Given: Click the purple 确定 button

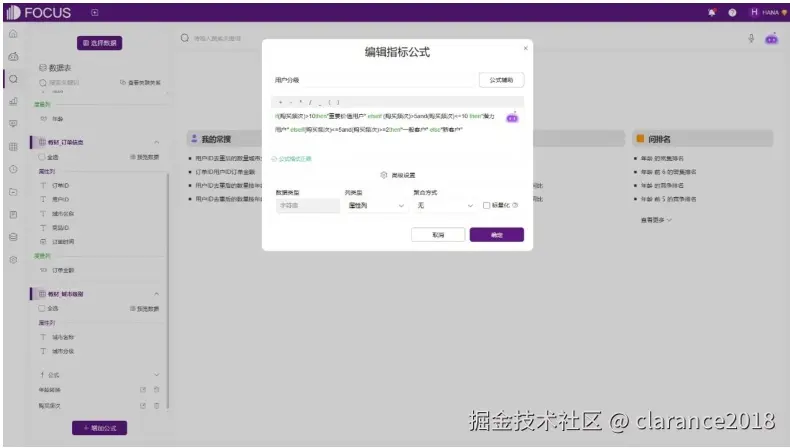Looking at the screenshot, I should point(497,235).
